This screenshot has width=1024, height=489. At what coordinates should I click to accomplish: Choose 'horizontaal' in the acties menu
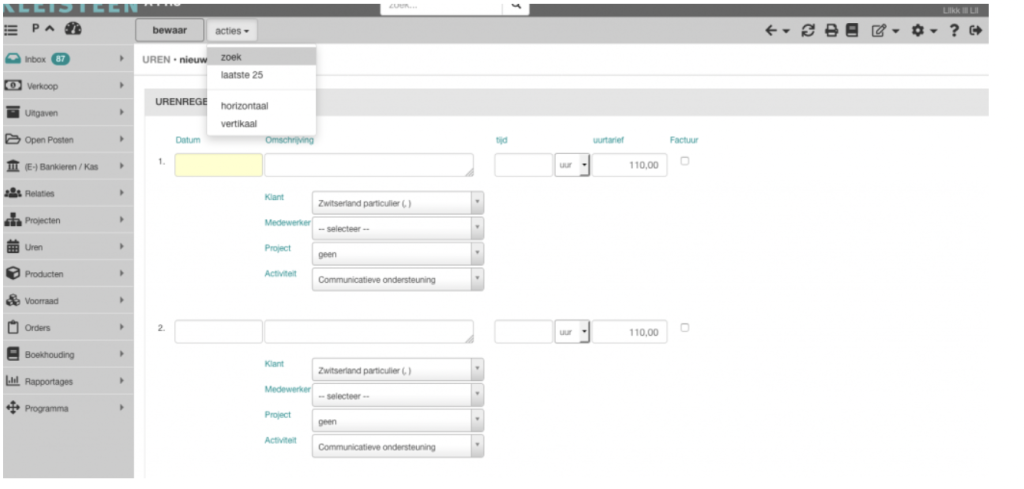244,105
